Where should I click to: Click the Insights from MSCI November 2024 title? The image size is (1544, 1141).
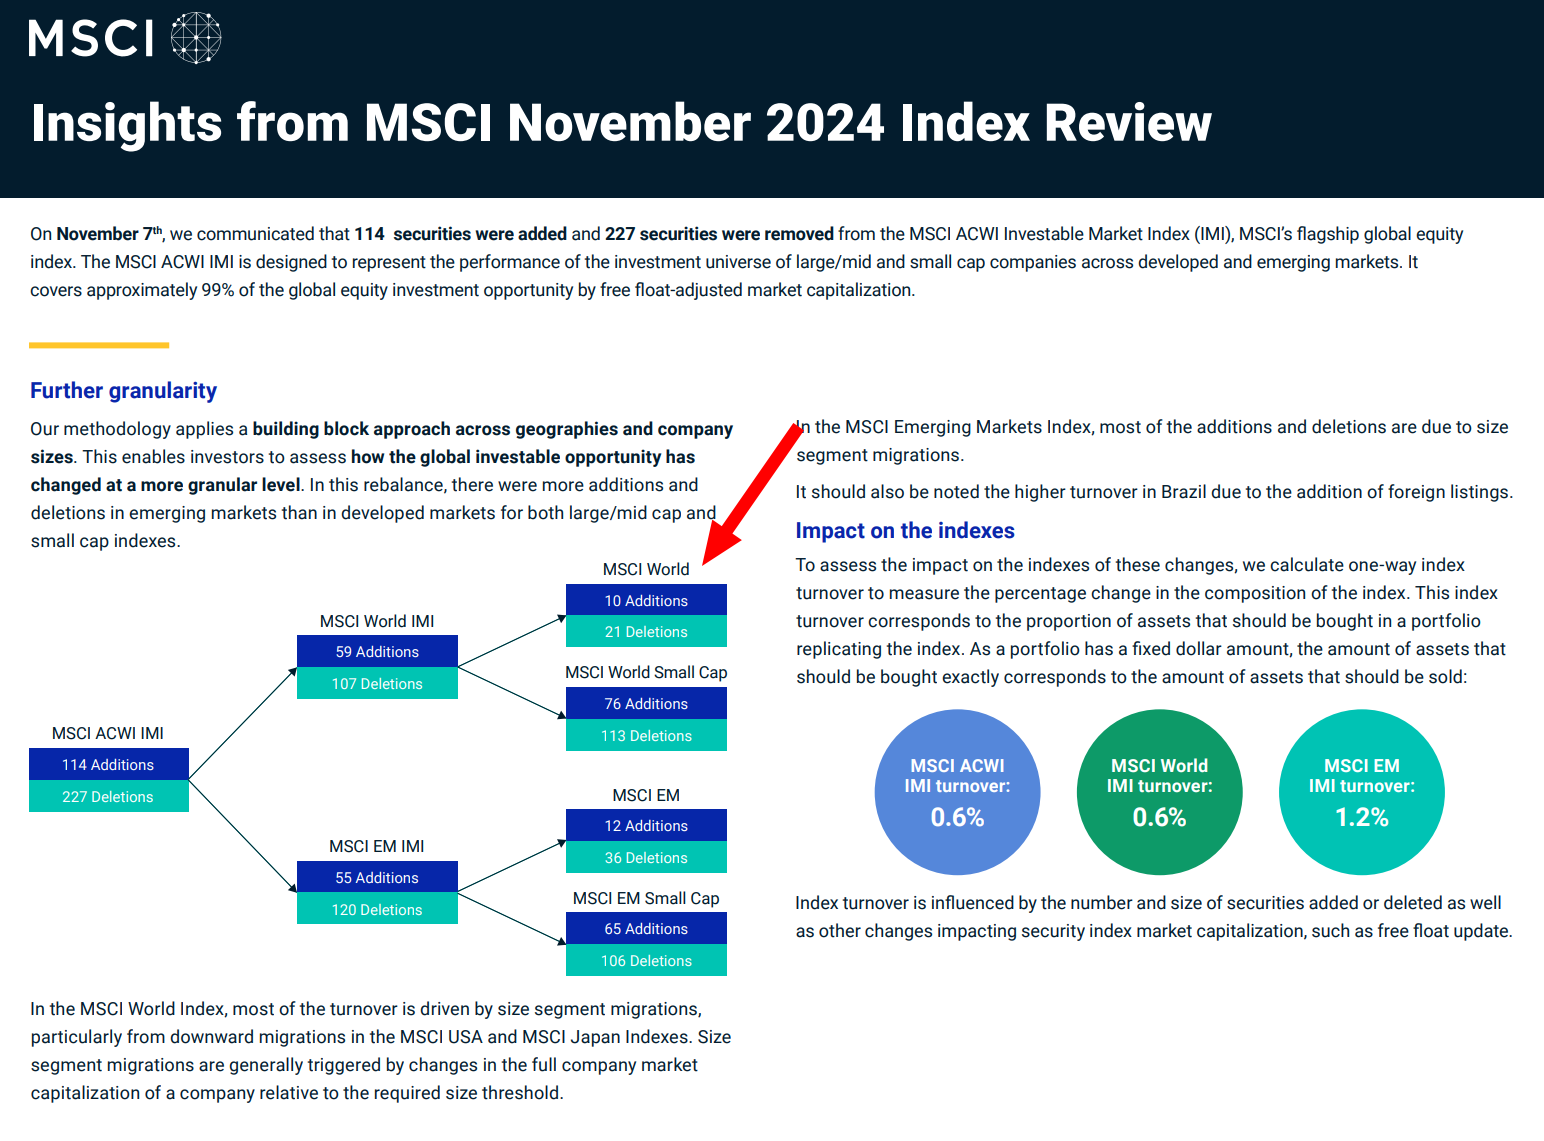[621, 124]
